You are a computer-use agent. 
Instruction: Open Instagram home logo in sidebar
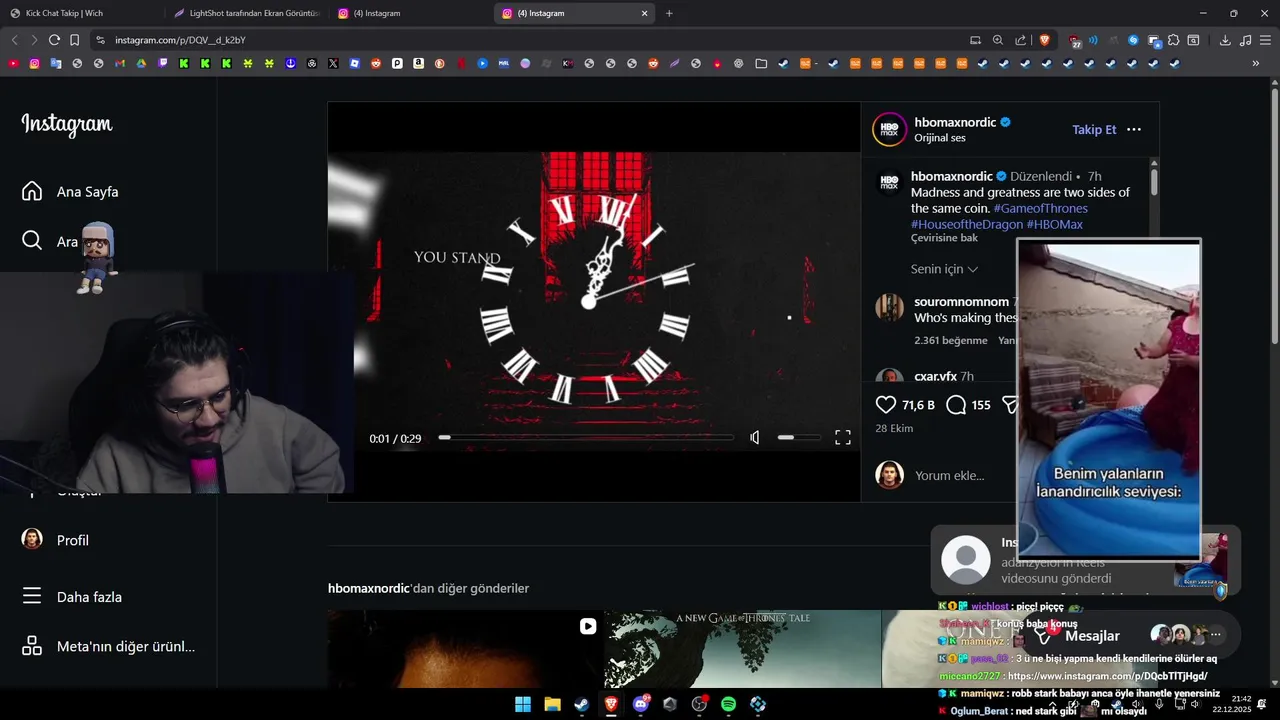pyautogui.click(x=67, y=125)
